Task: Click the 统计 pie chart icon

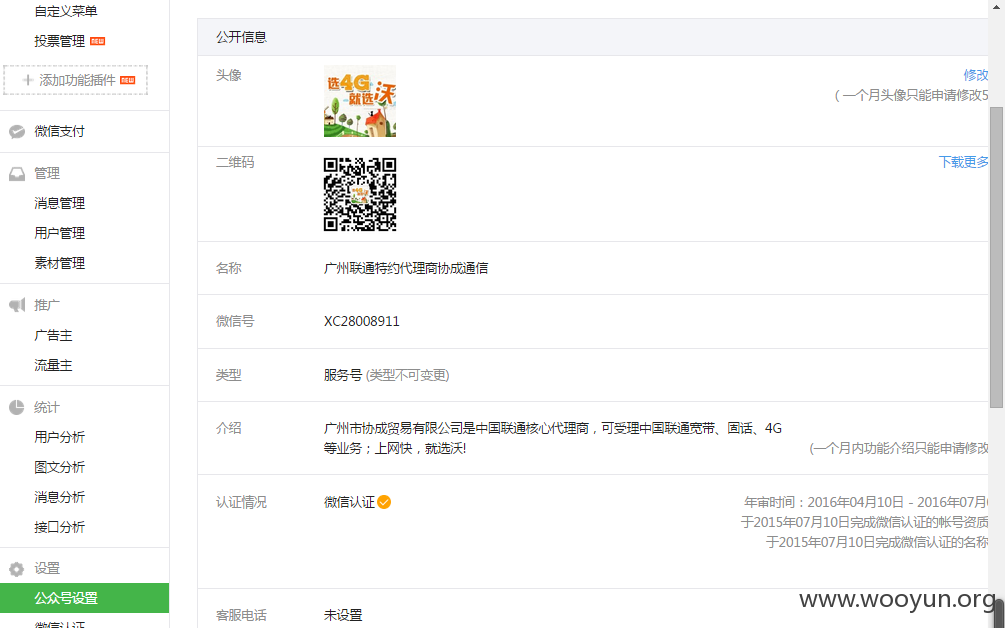Action: [x=17, y=408]
